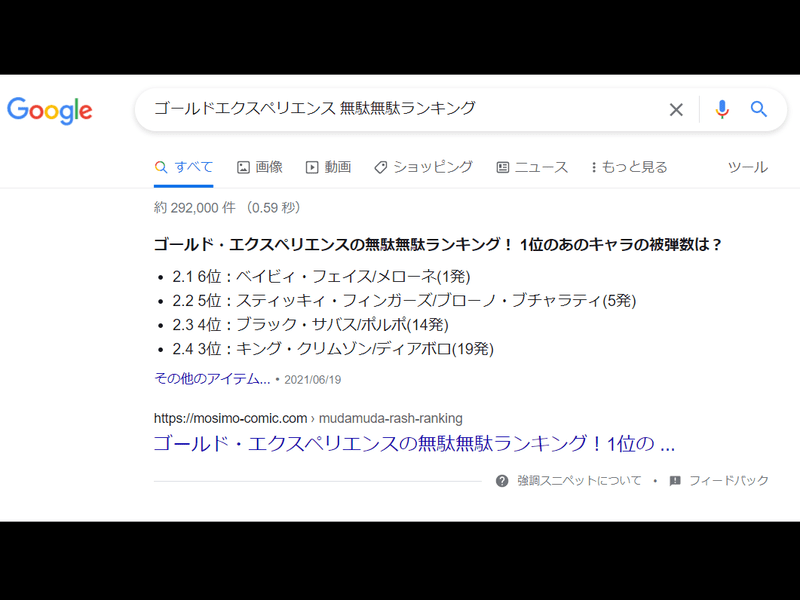Click the feedback flag icon
800x600 pixels.
coord(675,481)
